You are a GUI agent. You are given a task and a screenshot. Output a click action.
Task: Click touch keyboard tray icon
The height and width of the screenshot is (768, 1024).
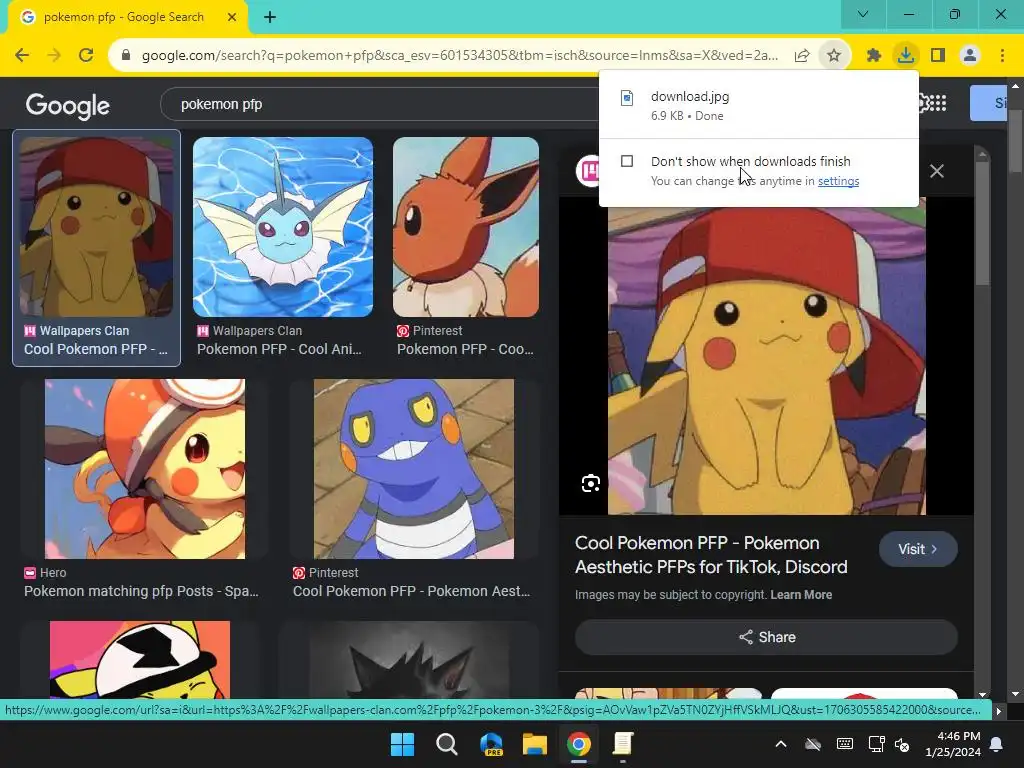point(844,744)
